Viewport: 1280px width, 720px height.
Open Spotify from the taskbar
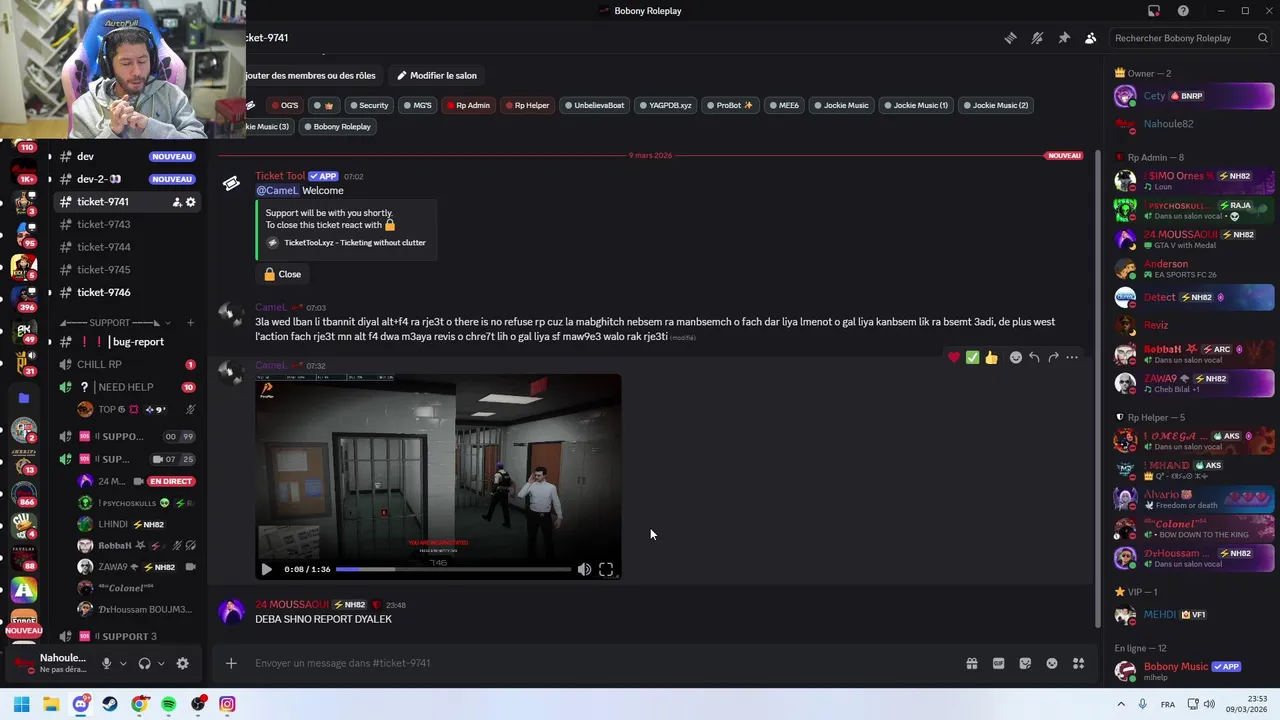pyautogui.click(x=168, y=704)
